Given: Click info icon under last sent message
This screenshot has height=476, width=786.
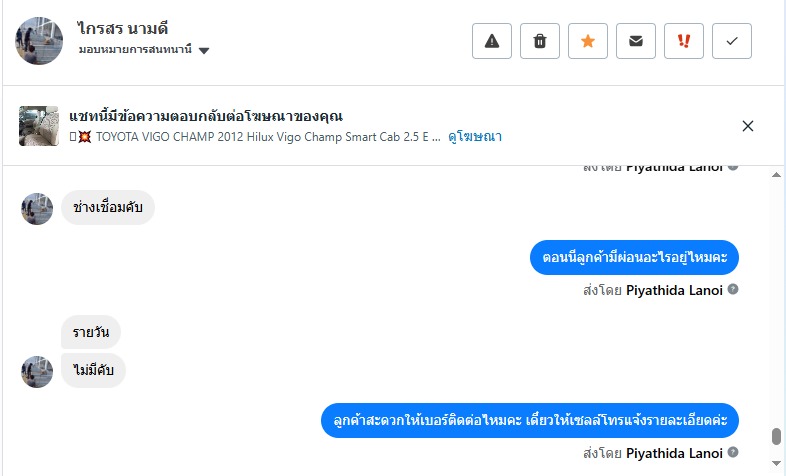Looking at the screenshot, I should tap(733, 453).
